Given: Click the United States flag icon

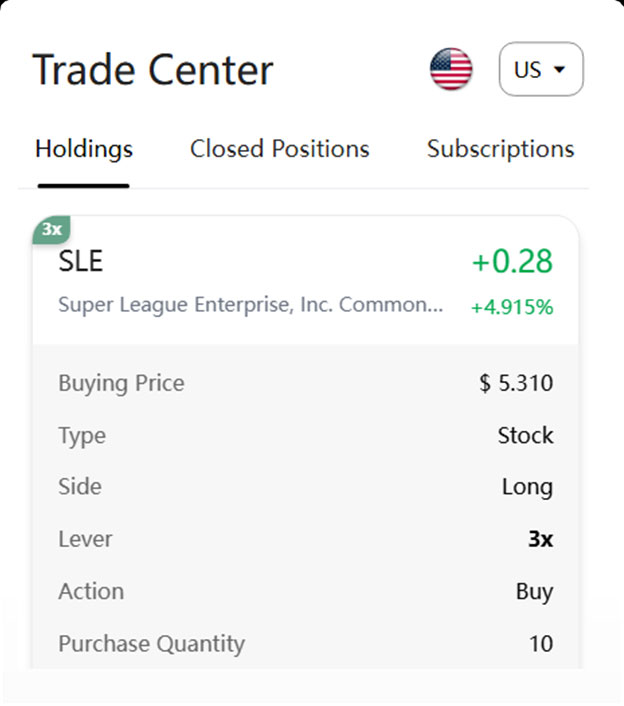Looking at the screenshot, I should pos(451,69).
